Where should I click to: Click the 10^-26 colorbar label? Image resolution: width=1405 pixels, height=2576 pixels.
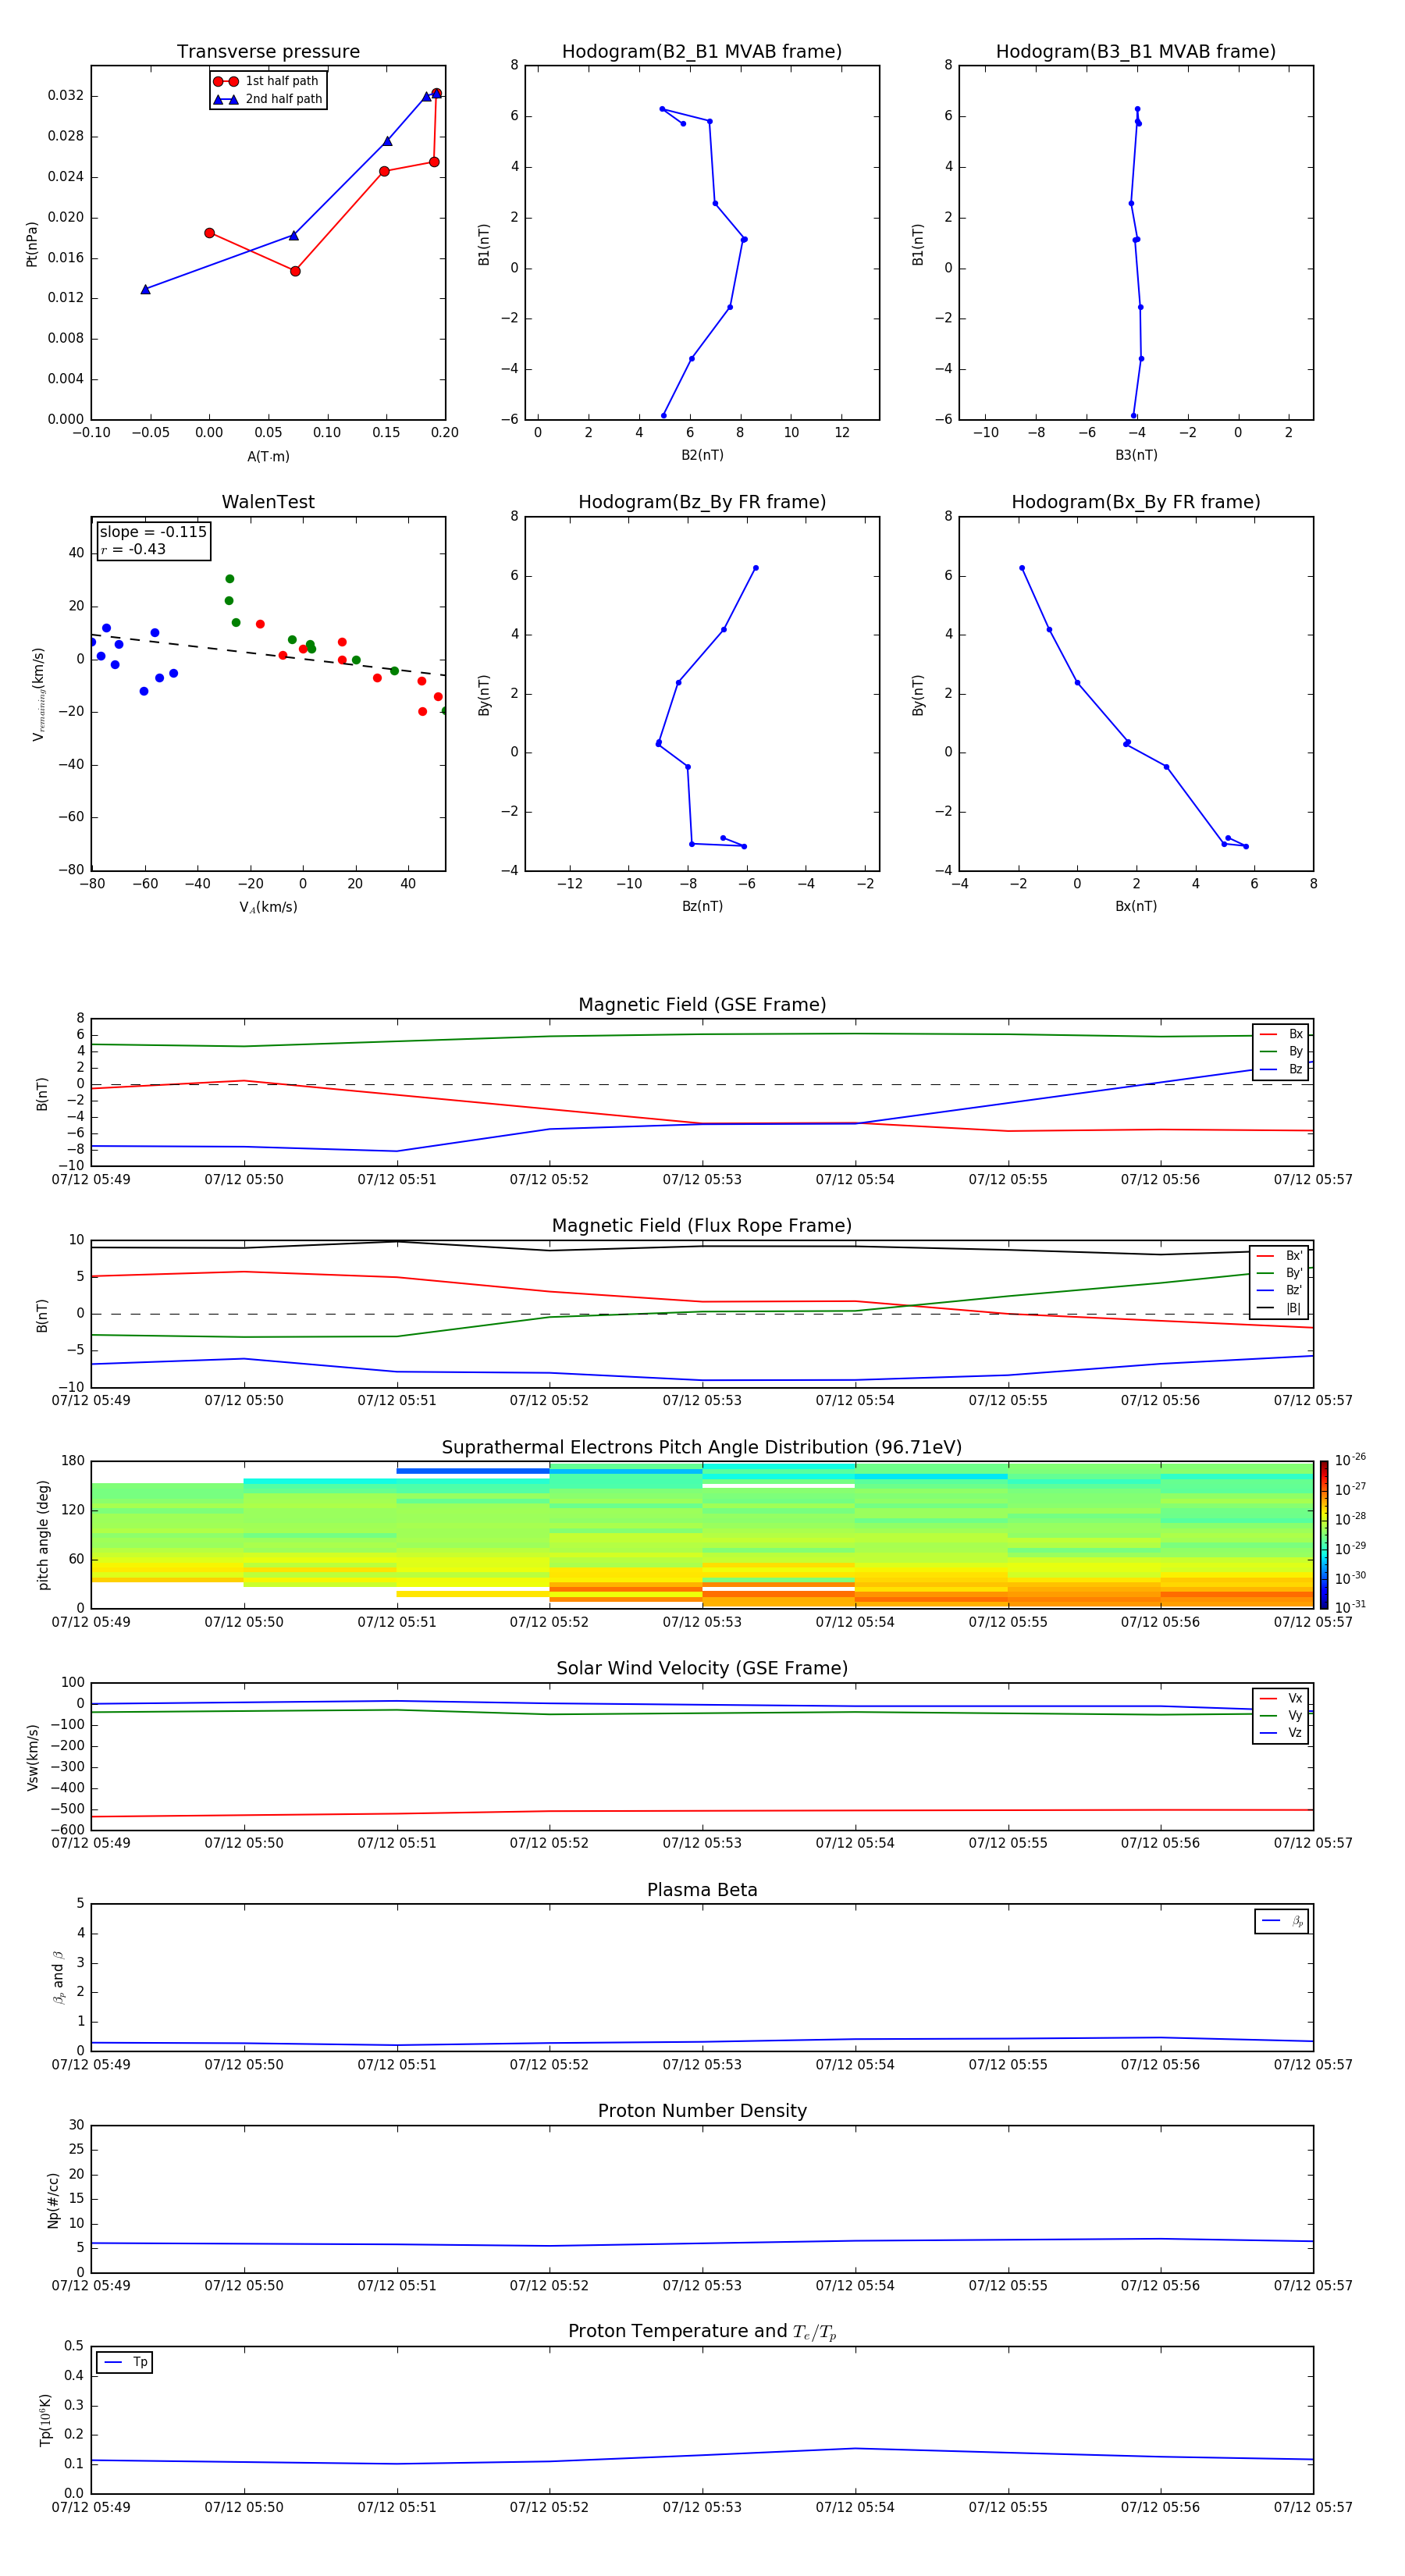pyautogui.click(x=1350, y=1460)
